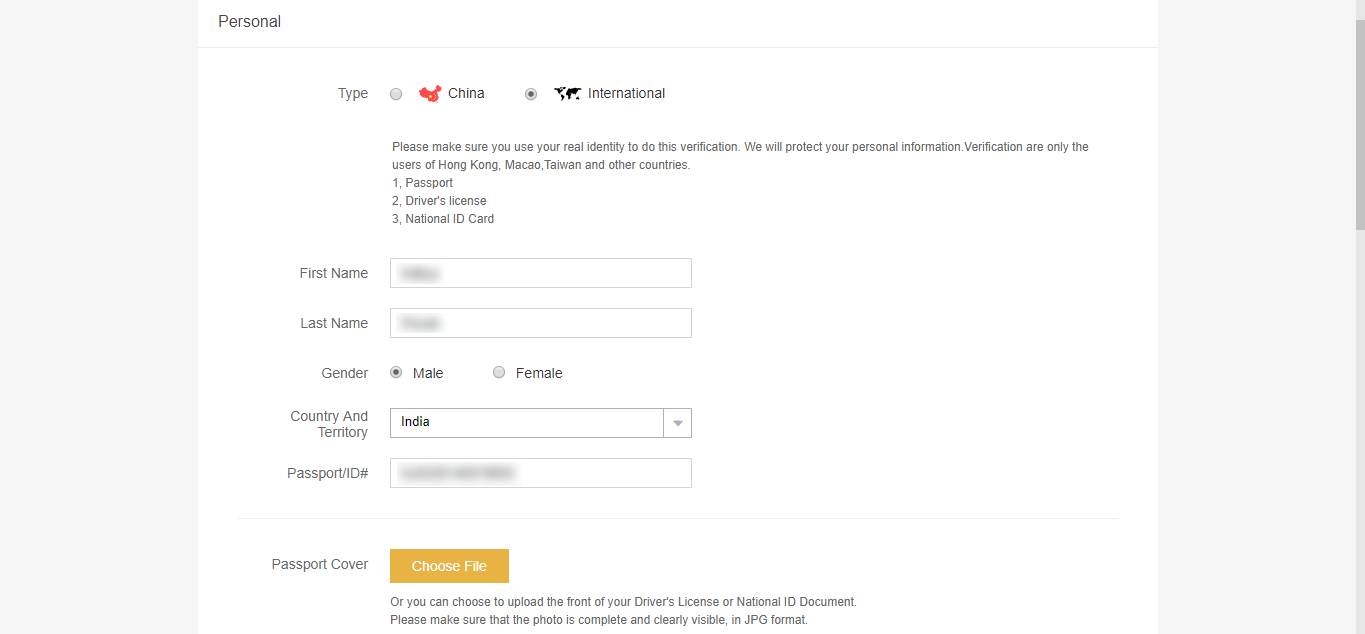Focus the Last Name input field

(x=541, y=323)
